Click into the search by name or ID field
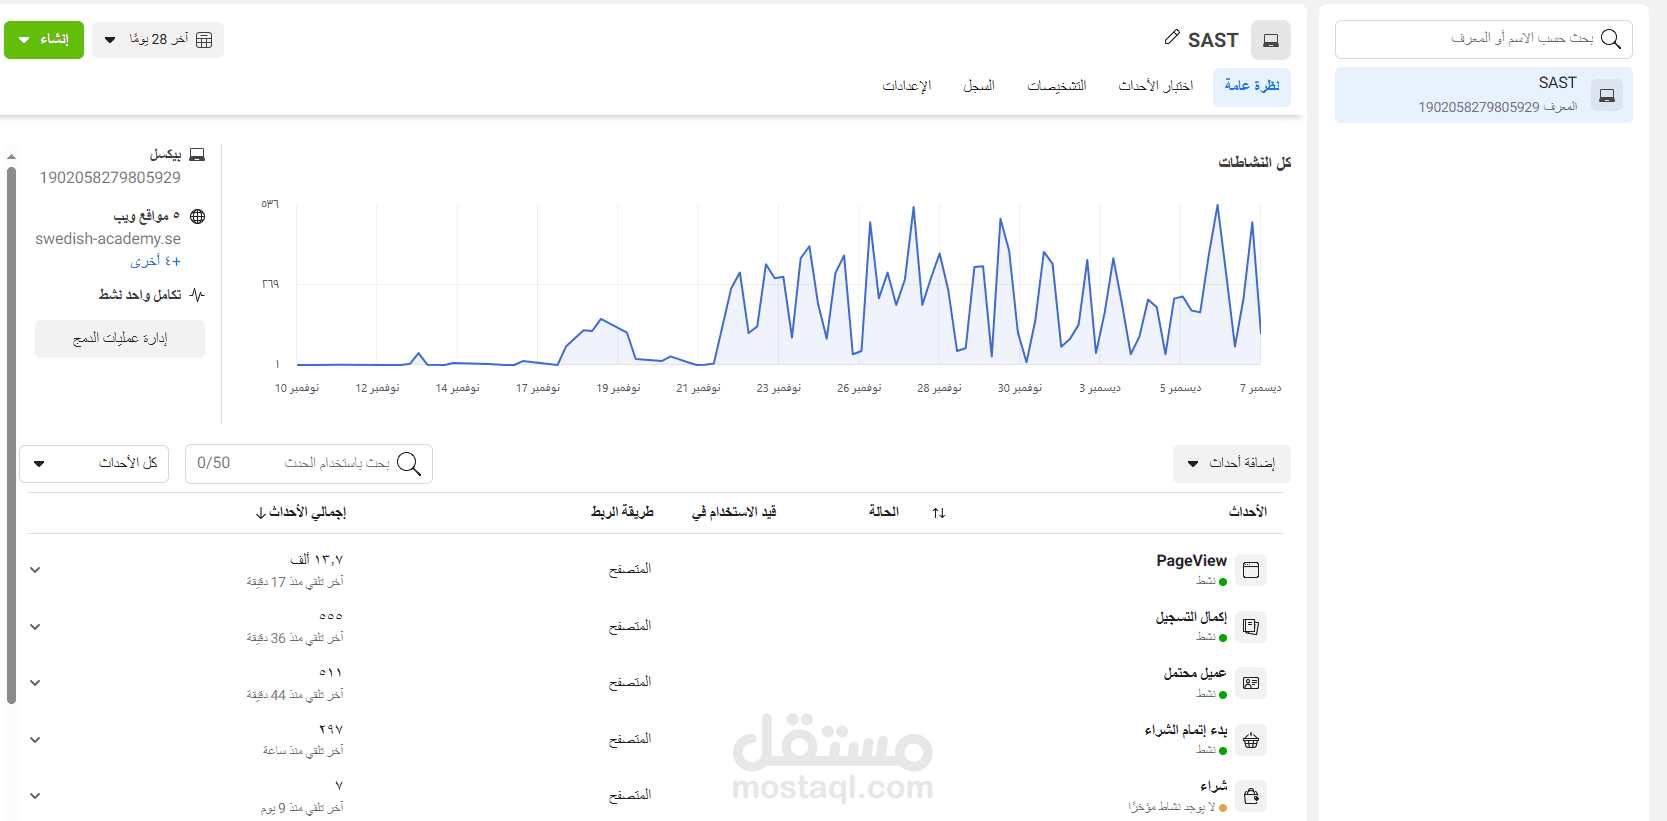The image size is (1667, 821). 1484,39
